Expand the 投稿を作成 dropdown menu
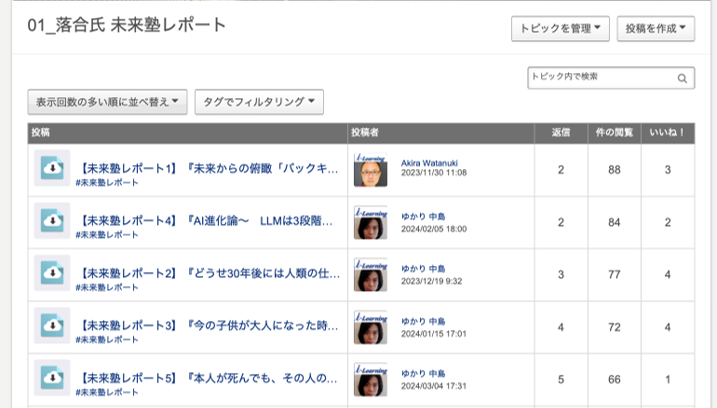This screenshot has height=408, width=717. pyautogui.click(x=656, y=30)
